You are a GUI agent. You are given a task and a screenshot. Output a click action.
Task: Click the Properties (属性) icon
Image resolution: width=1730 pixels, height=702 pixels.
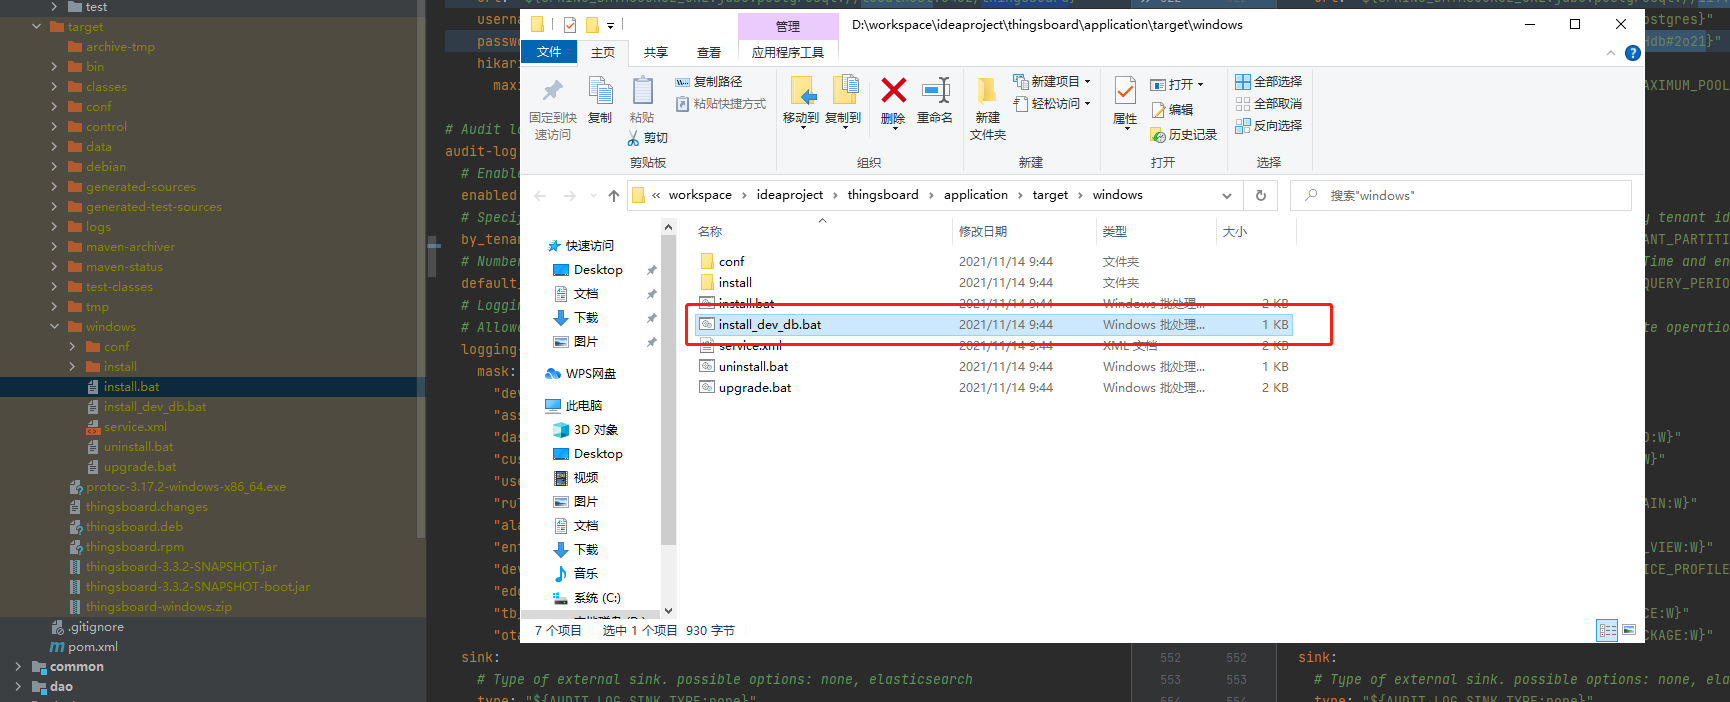click(x=1125, y=91)
